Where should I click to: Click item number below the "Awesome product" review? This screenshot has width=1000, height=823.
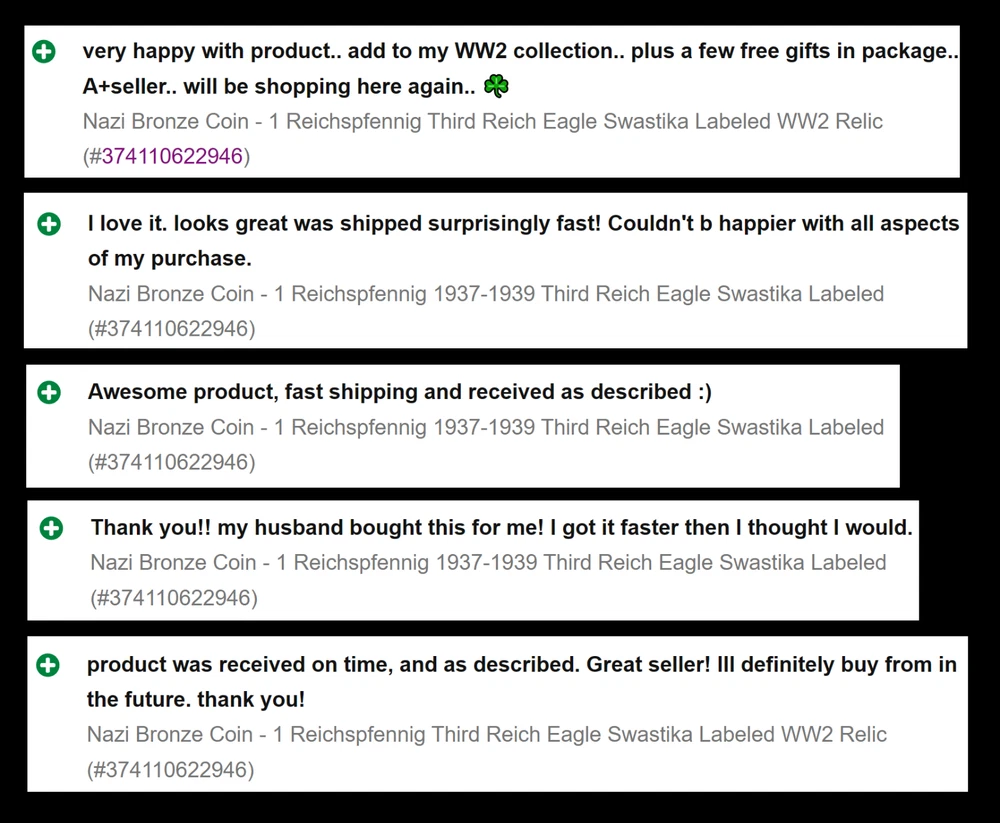click(x=171, y=462)
